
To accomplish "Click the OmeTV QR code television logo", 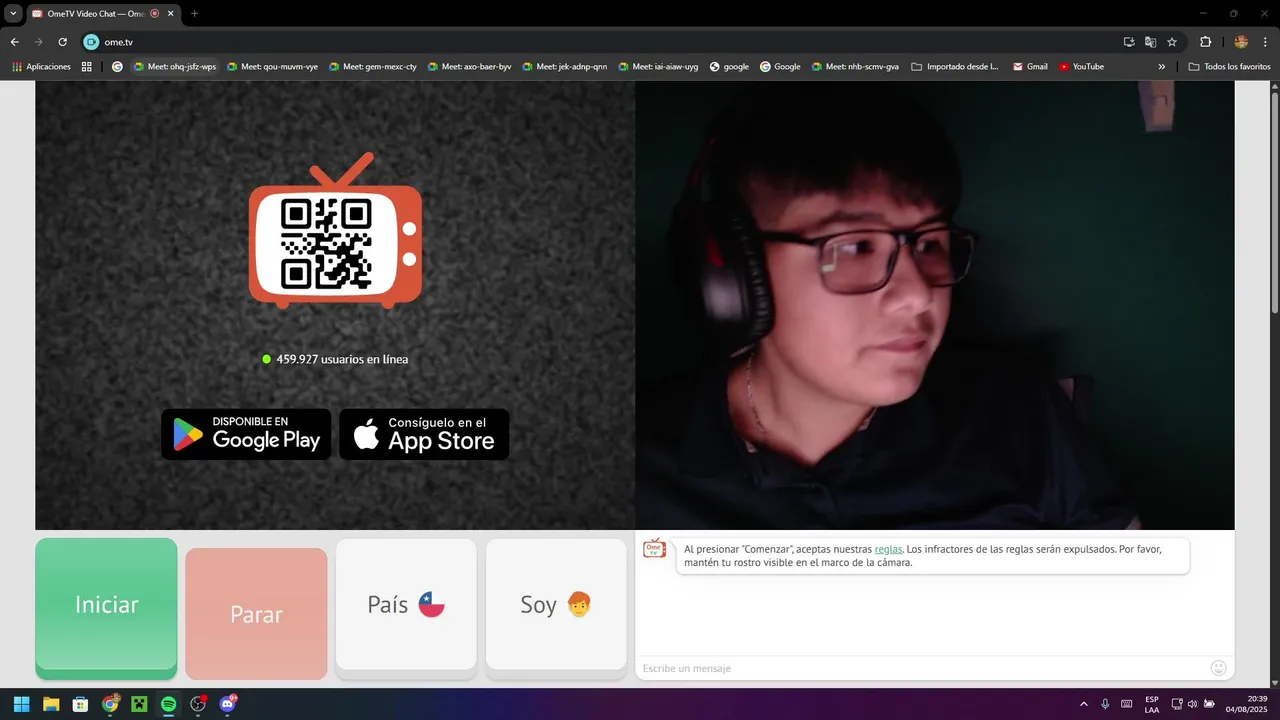I will (335, 230).
